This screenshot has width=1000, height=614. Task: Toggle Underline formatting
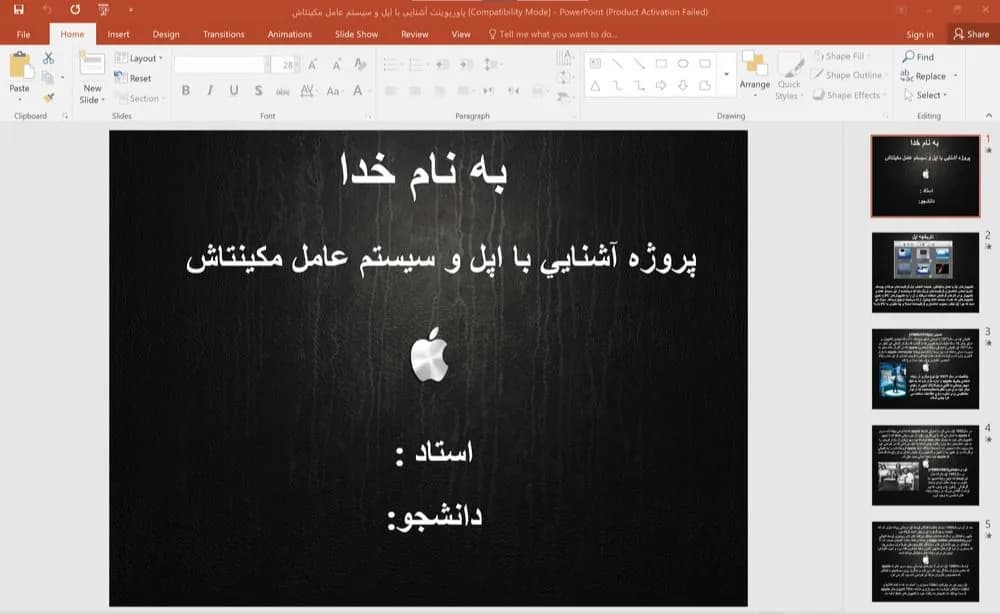[x=234, y=91]
